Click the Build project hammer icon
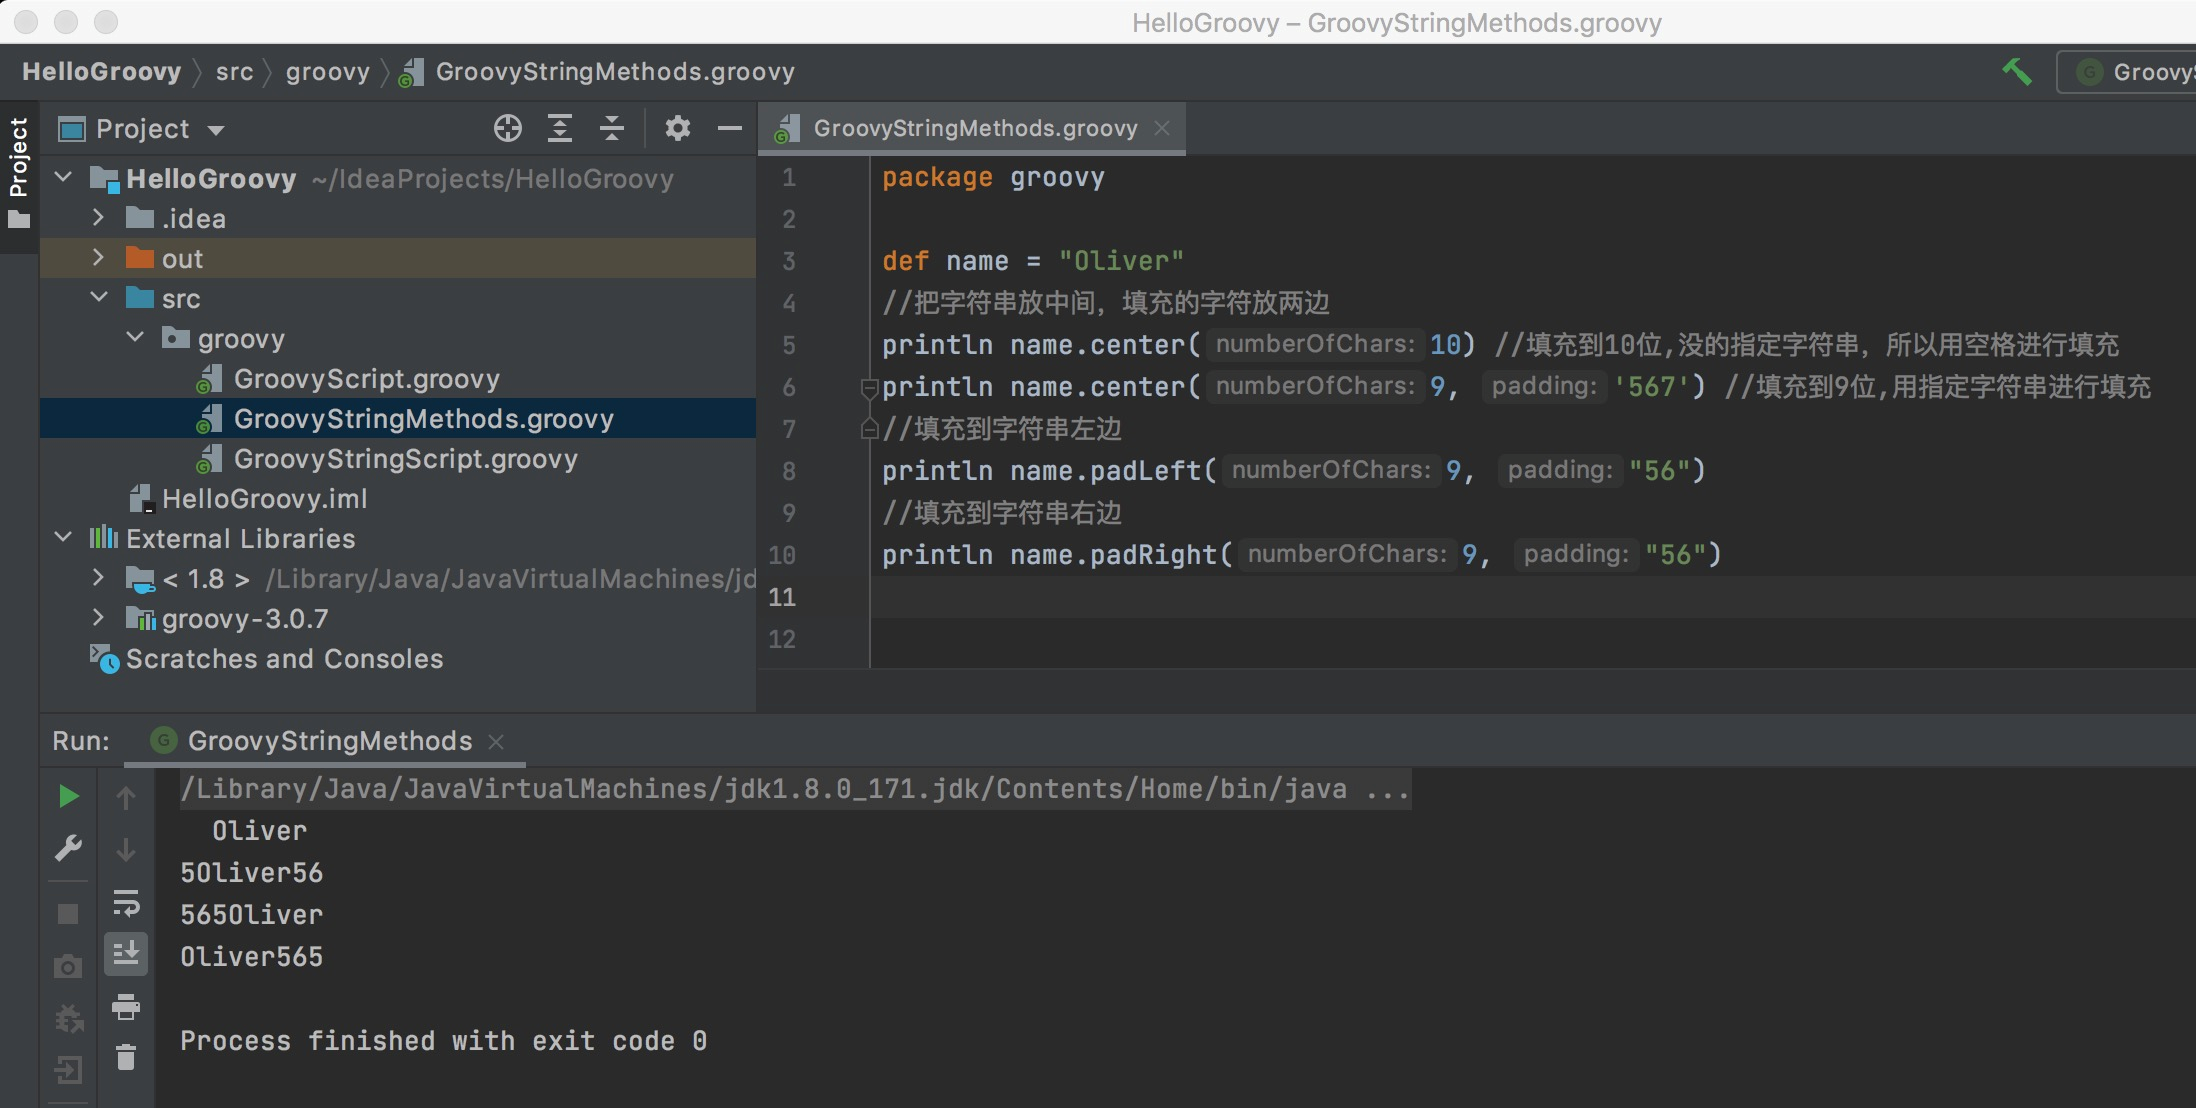This screenshot has height=1108, width=2196. click(x=2016, y=72)
